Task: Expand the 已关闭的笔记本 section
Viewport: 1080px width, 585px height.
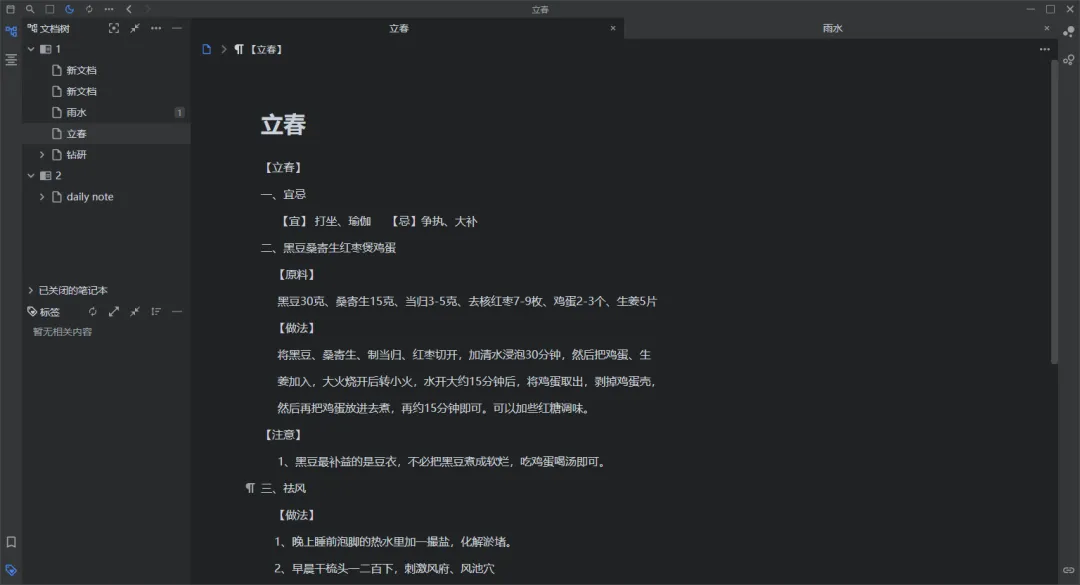Action: [31, 290]
